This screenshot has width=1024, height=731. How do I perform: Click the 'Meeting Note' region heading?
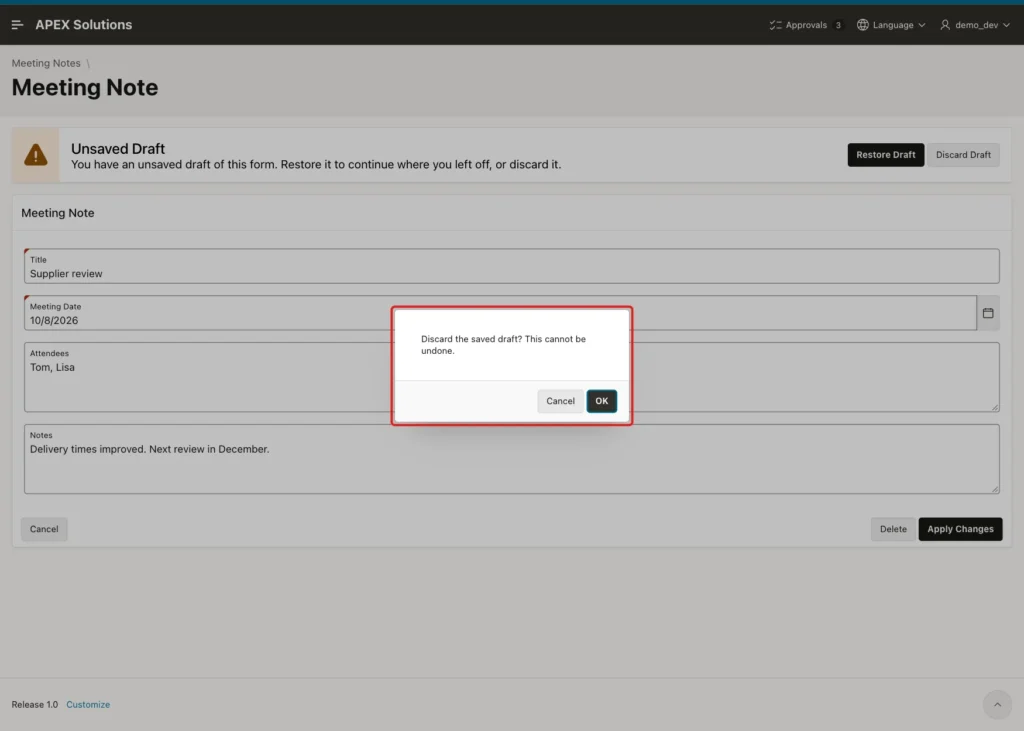click(x=57, y=213)
